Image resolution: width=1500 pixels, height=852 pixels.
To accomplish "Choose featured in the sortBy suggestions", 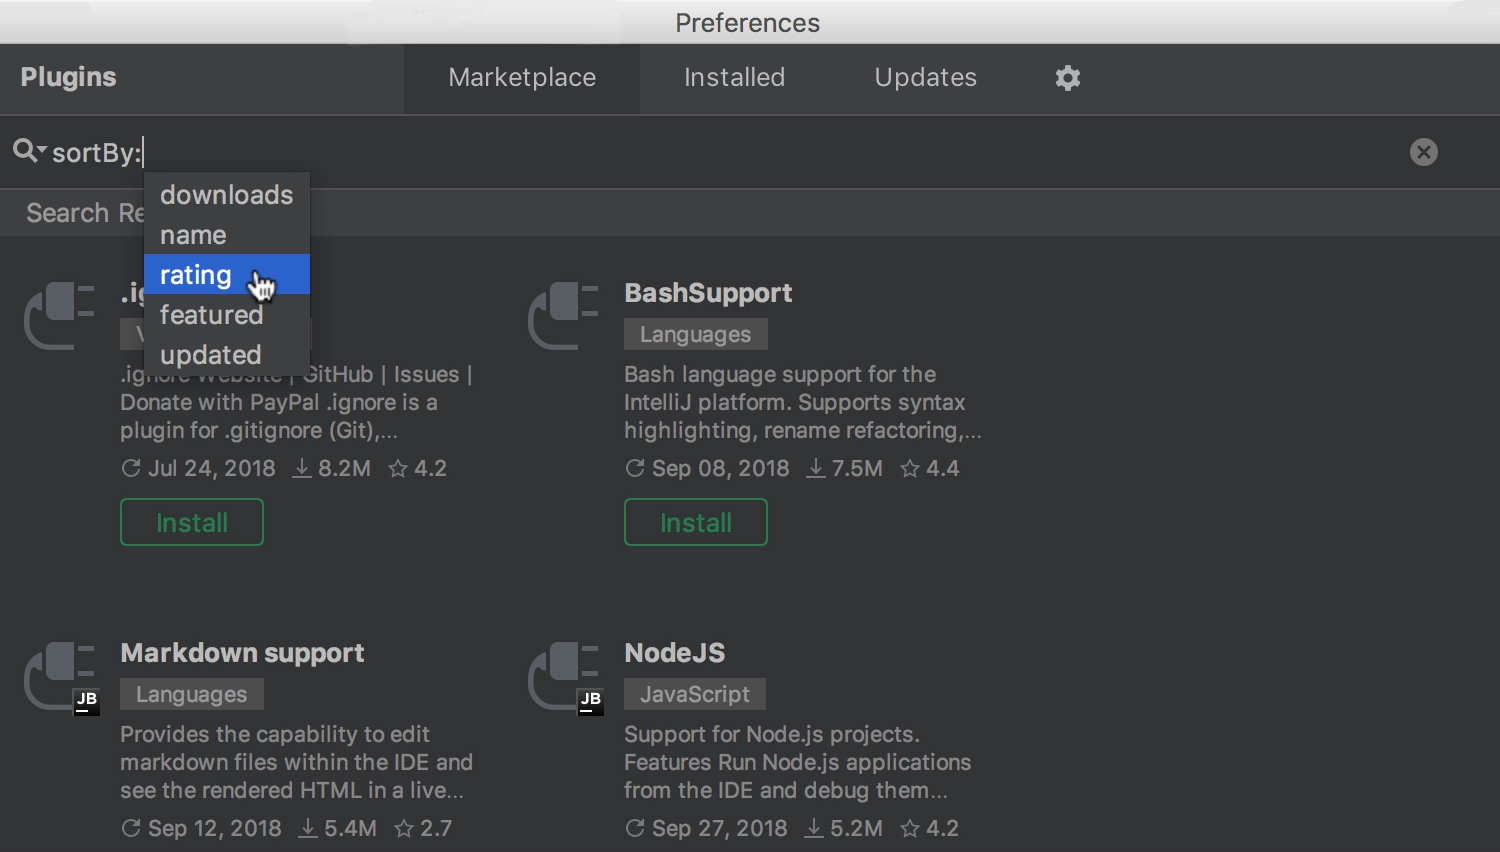I will pos(227,315).
